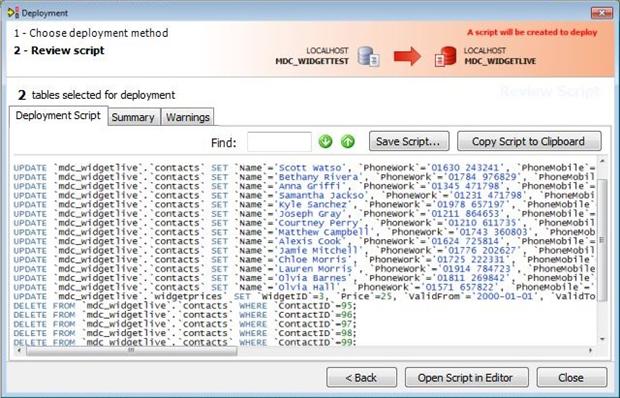The height and width of the screenshot is (398, 620).
Task: Click the MDC_WIDGETTEST source database icon
Action: tap(369, 57)
